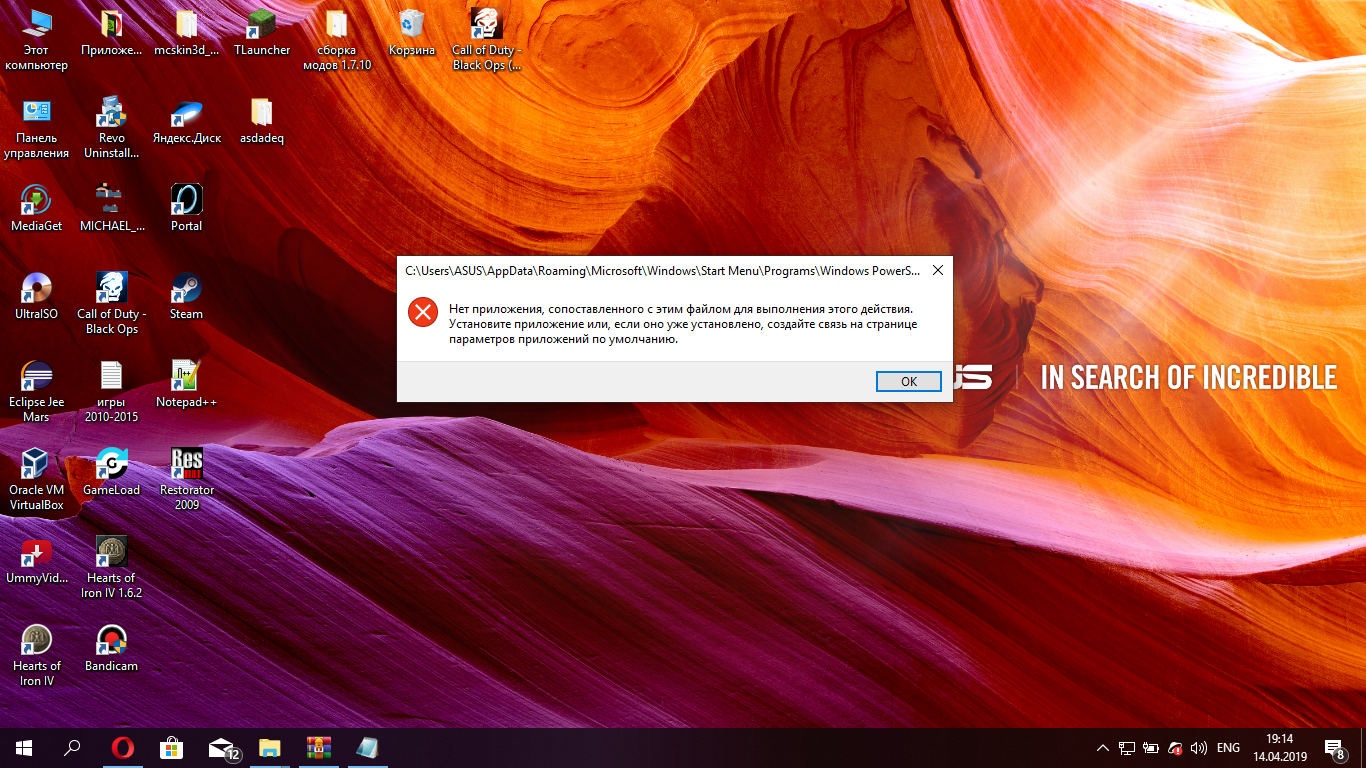Open the Windows Start menu
The height and width of the screenshot is (768, 1366).
point(24,747)
